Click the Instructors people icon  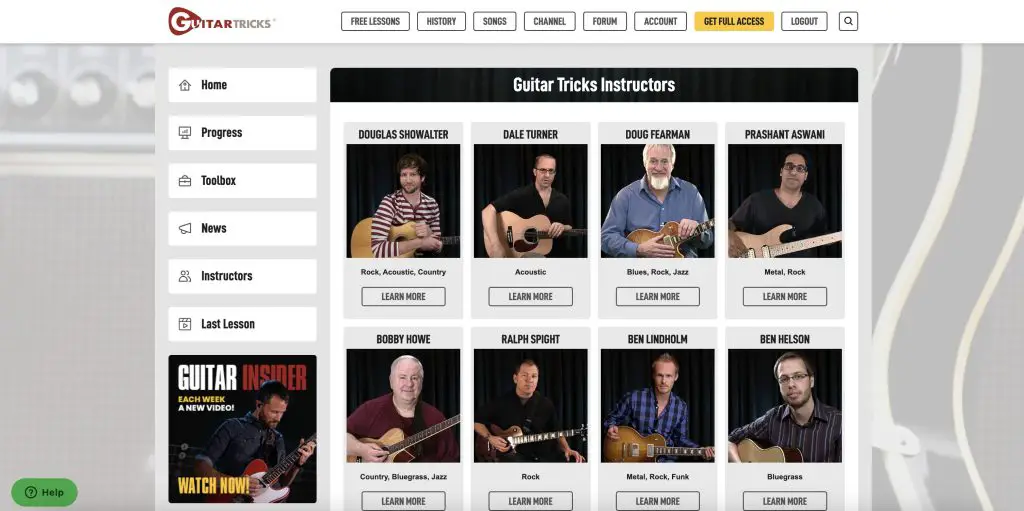(185, 276)
